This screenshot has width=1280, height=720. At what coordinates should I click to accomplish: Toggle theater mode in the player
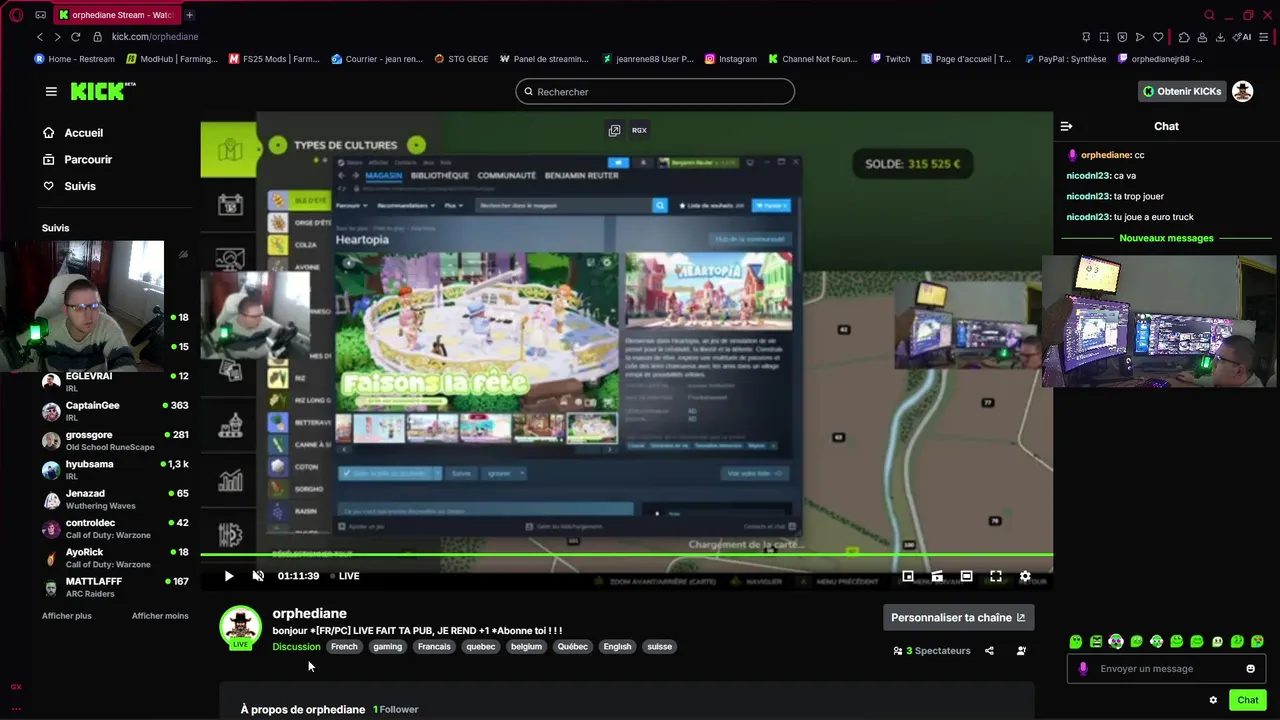tap(966, 576)
